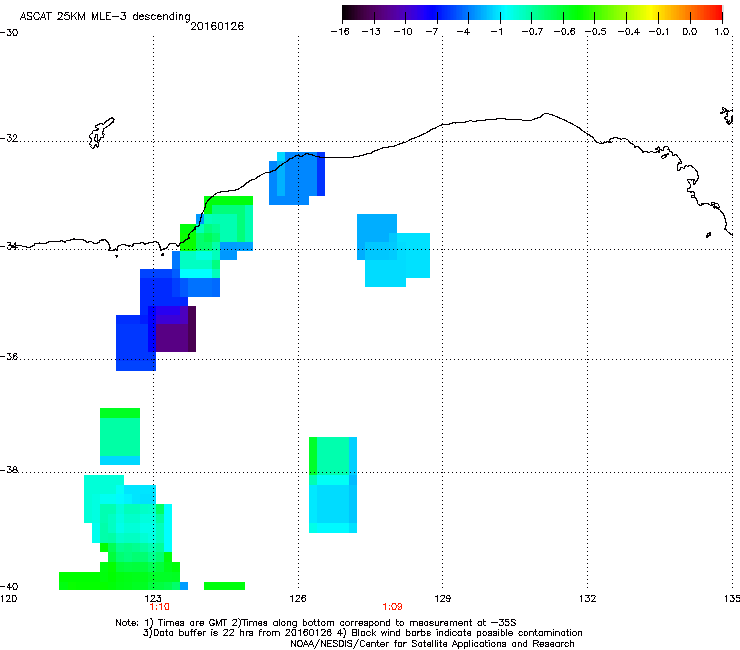
Task: Click the longitude label 132
Action: pyautogui.click(x=587, y=599)
